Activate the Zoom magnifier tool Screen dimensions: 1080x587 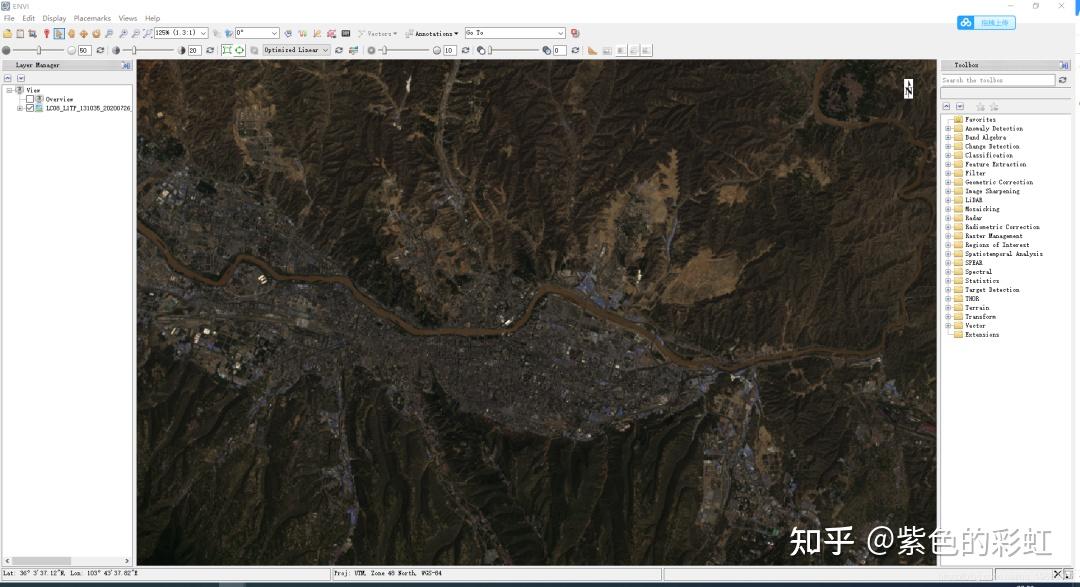click(x=110, y=33)
